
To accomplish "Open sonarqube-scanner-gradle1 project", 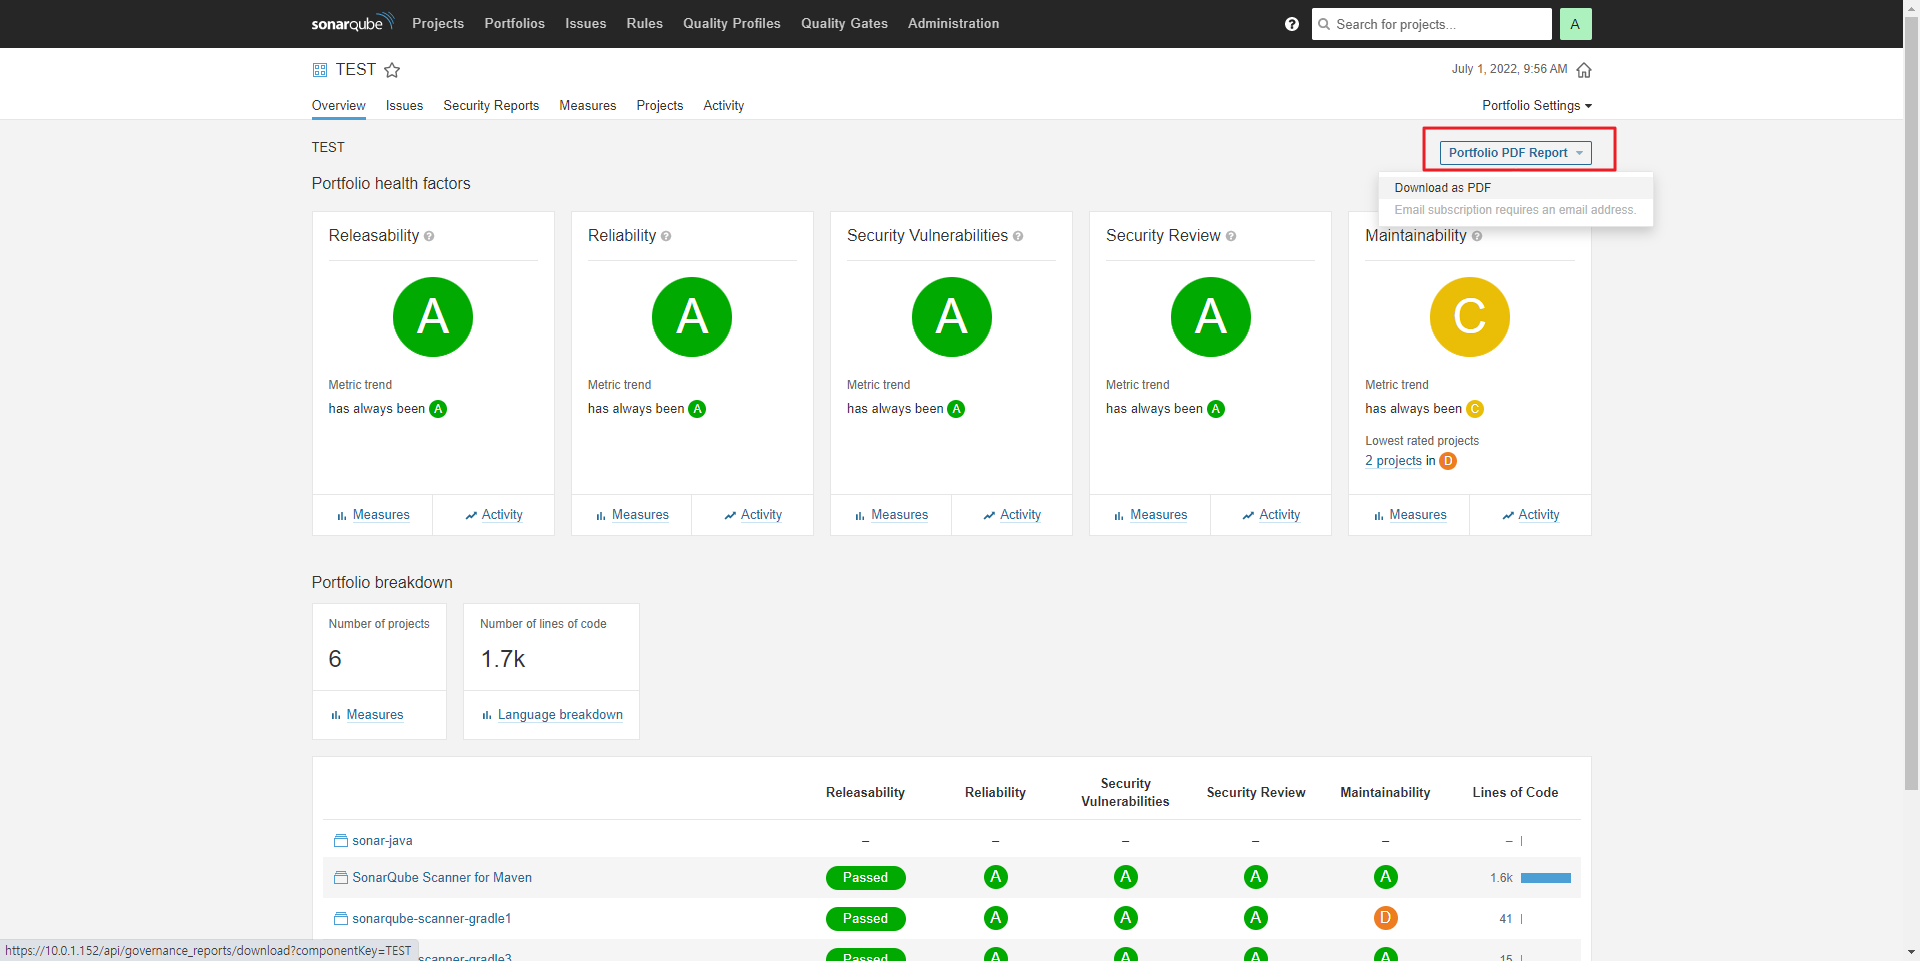I will pos(432,919).
